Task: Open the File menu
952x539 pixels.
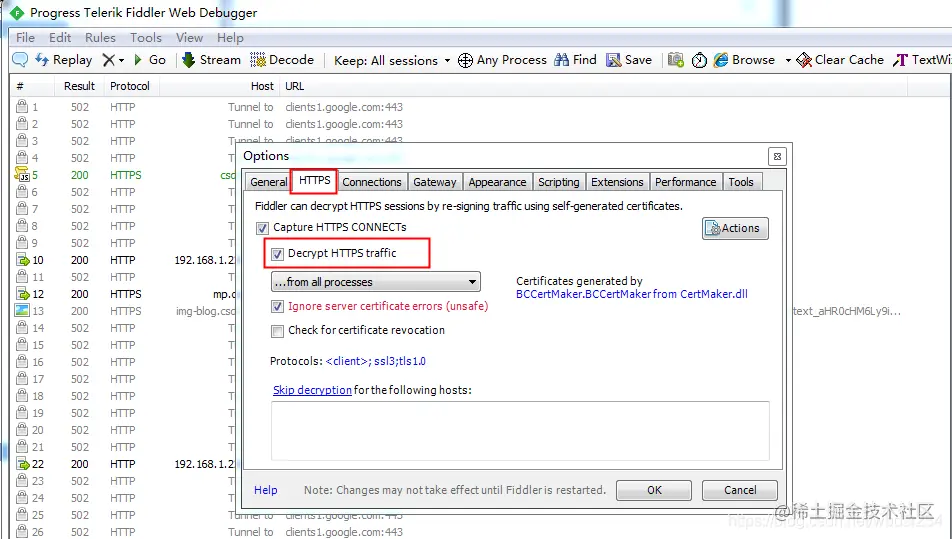Action: tap(25, 38)
